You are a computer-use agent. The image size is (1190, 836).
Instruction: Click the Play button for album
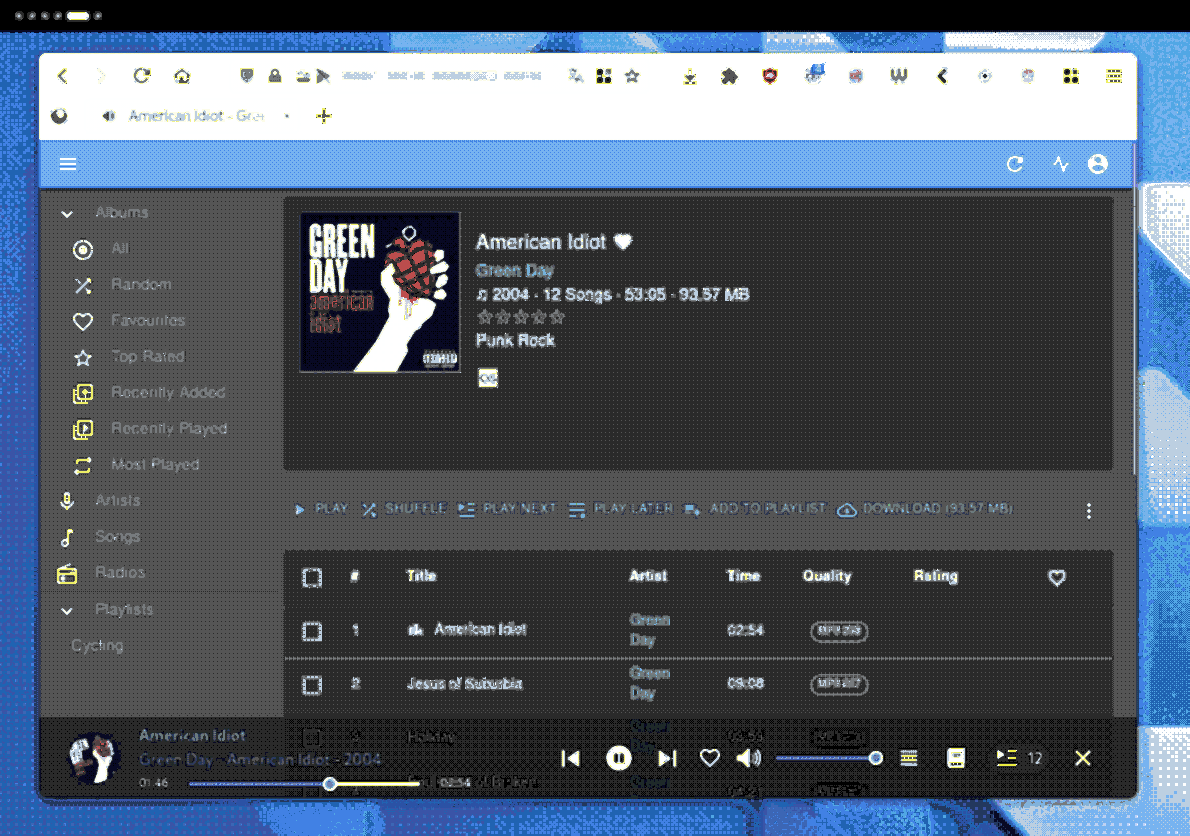point(321,509)
